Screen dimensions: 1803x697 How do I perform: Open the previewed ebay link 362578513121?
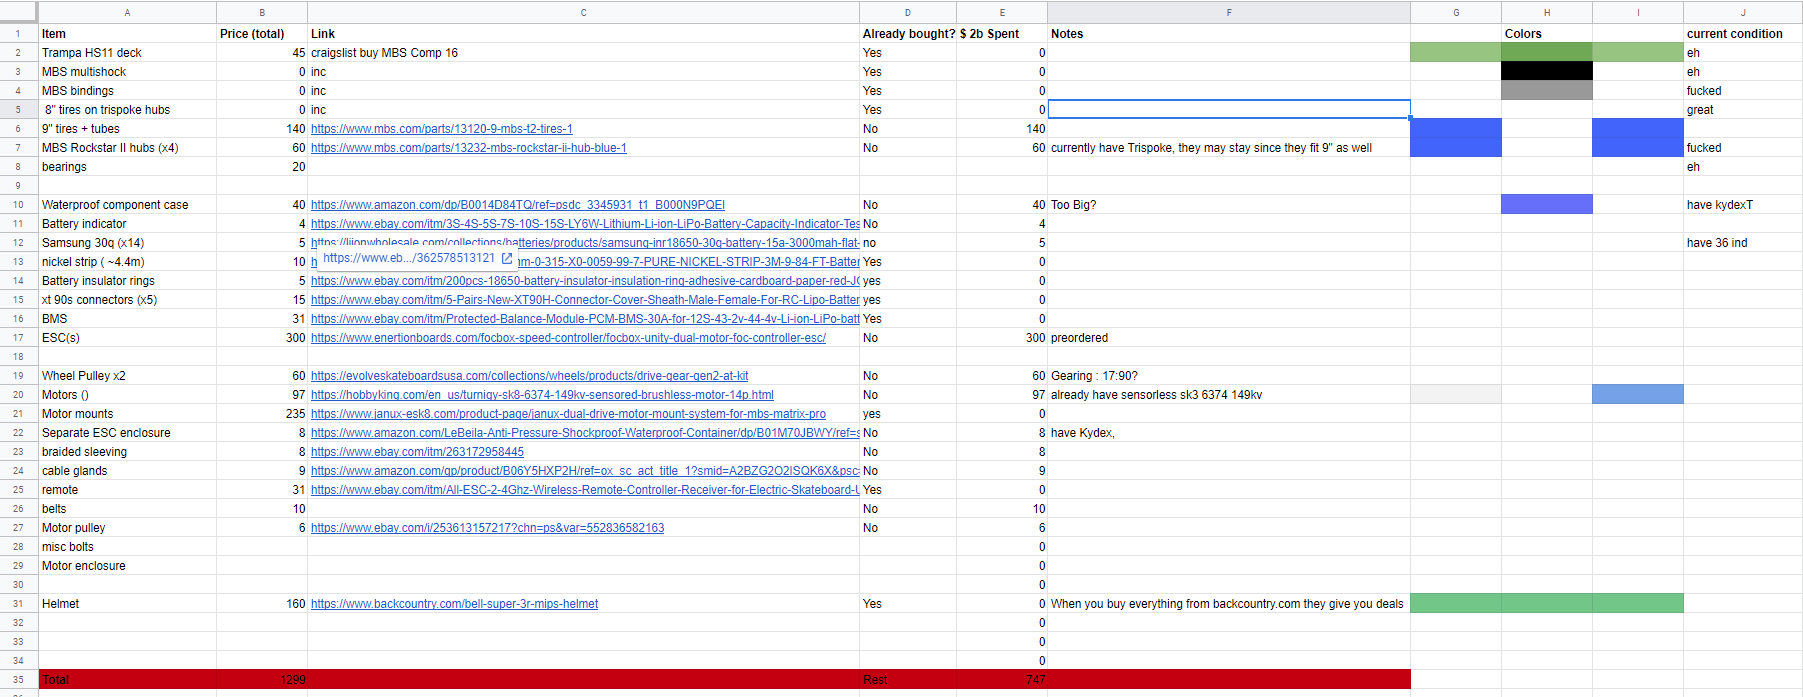click(x=408, y=258)
